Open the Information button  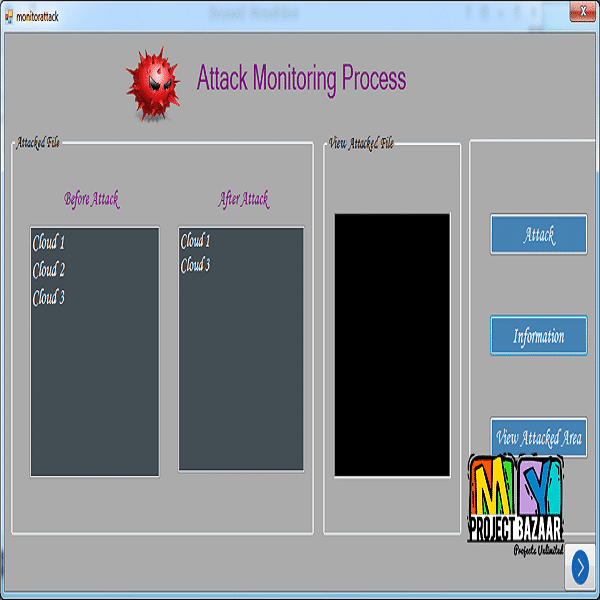(x=538, y=336)
